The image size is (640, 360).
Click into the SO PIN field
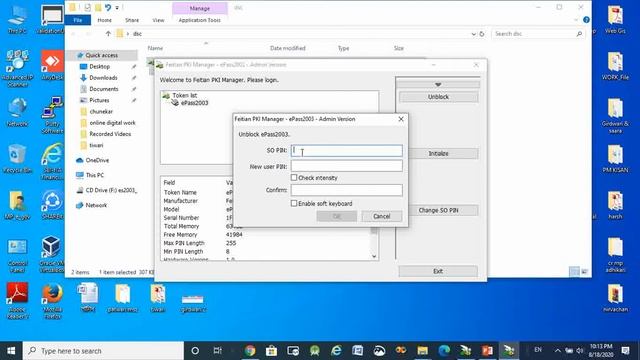tap(347, 151)
